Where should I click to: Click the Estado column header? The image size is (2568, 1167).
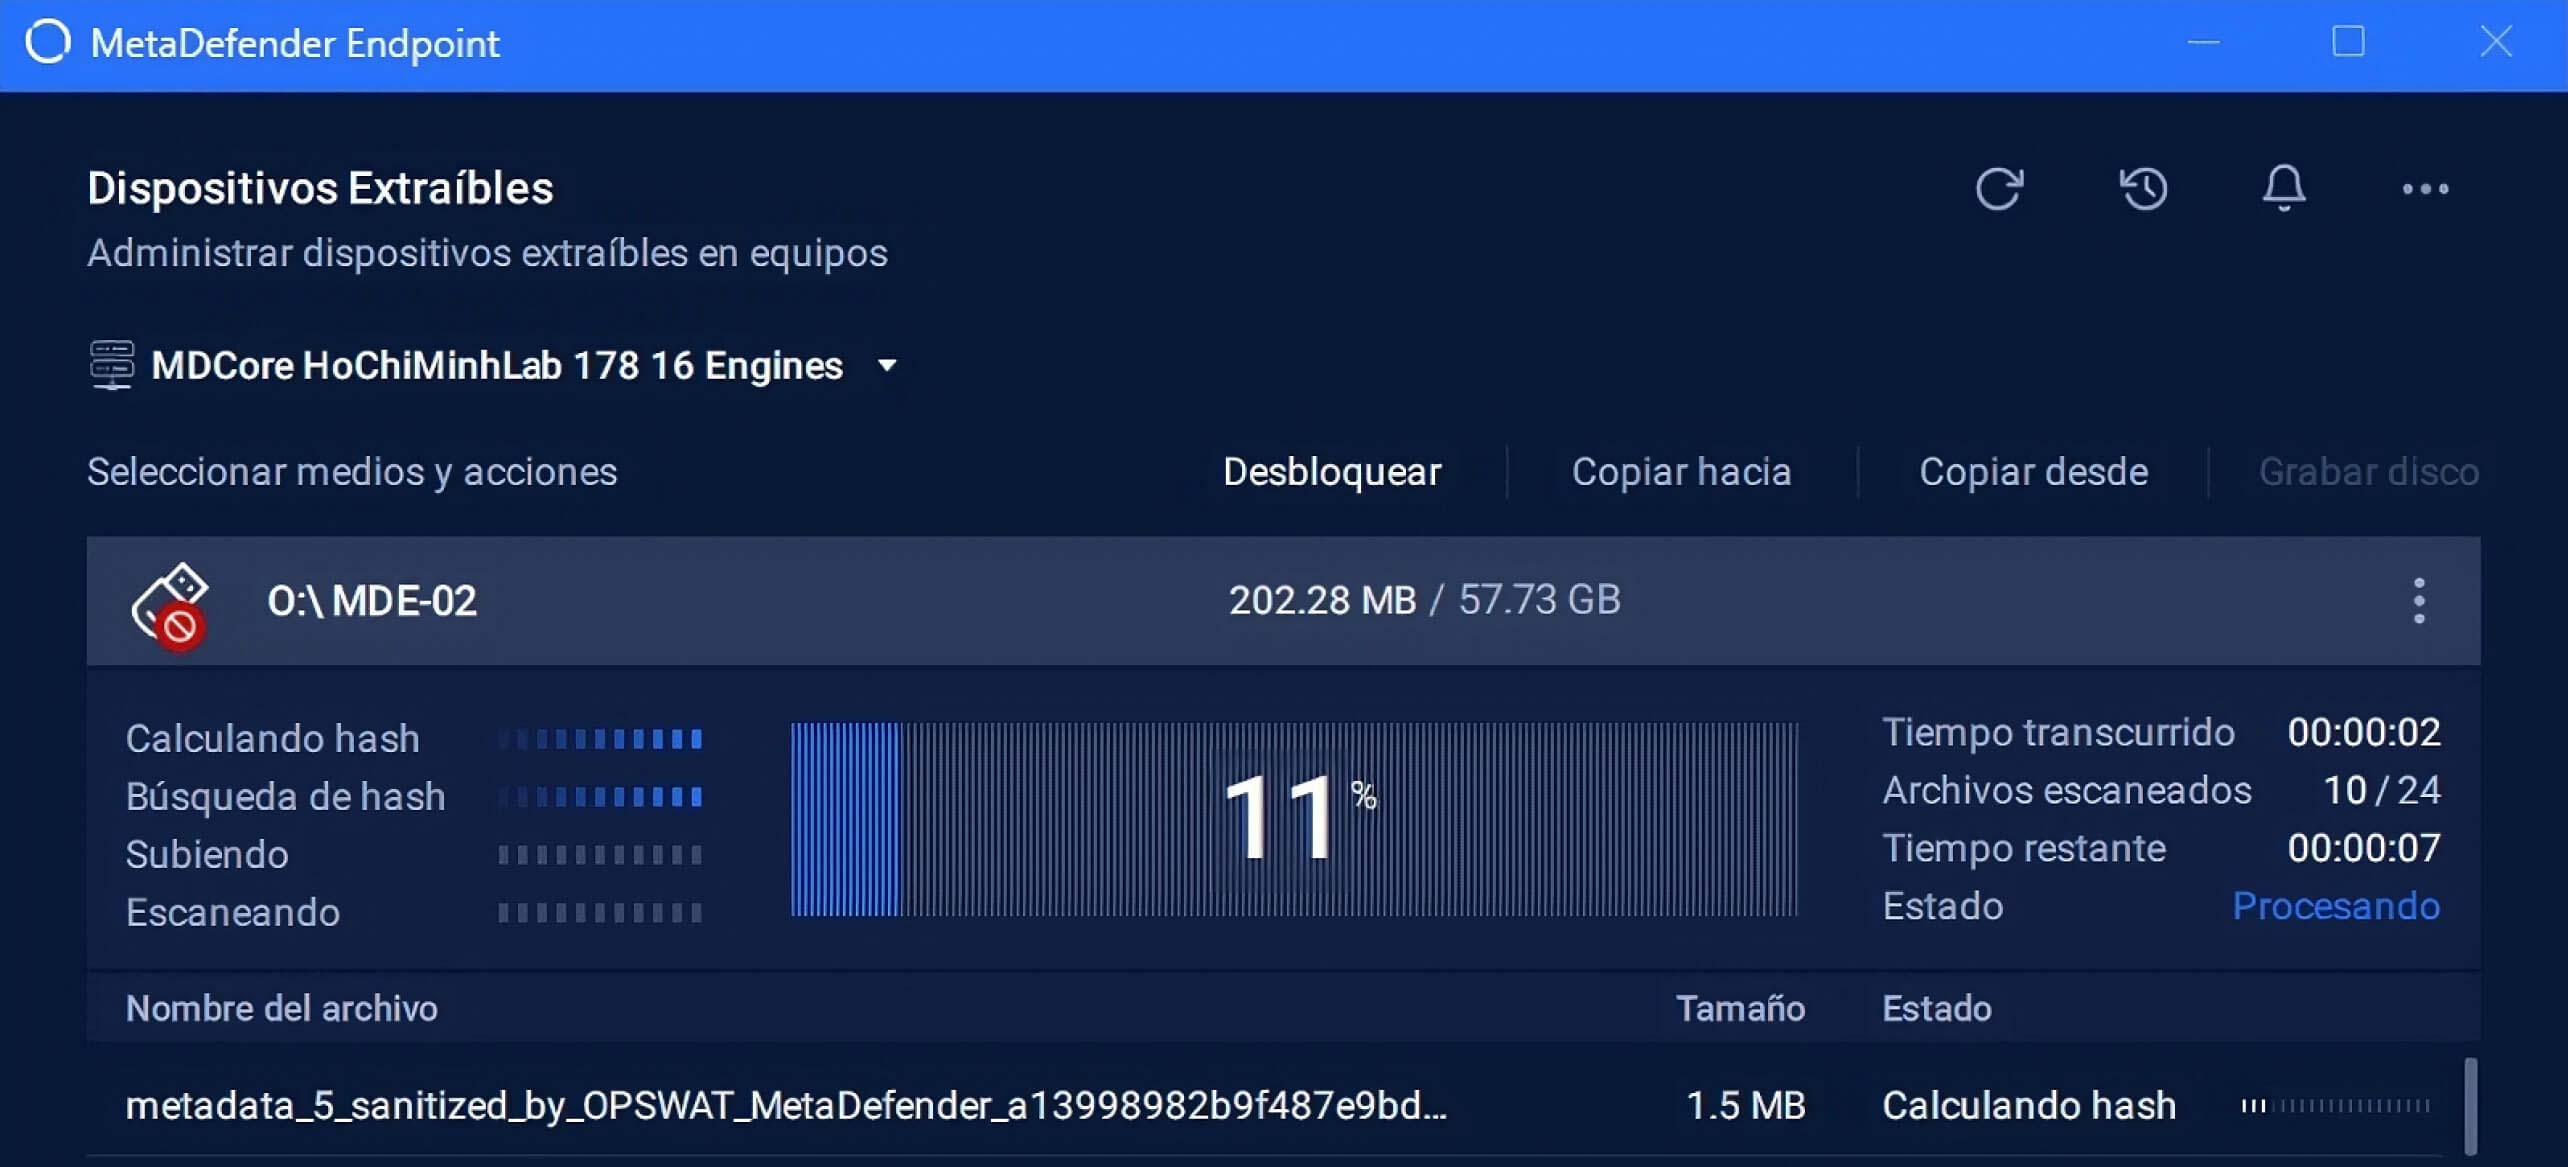click(x=1937, y=1008)
